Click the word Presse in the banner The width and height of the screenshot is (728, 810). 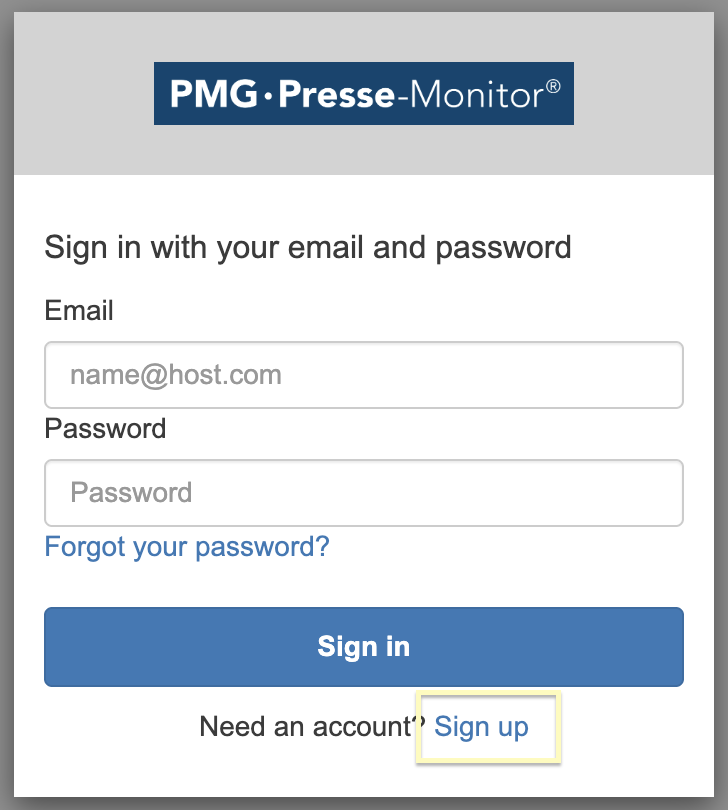337,95
